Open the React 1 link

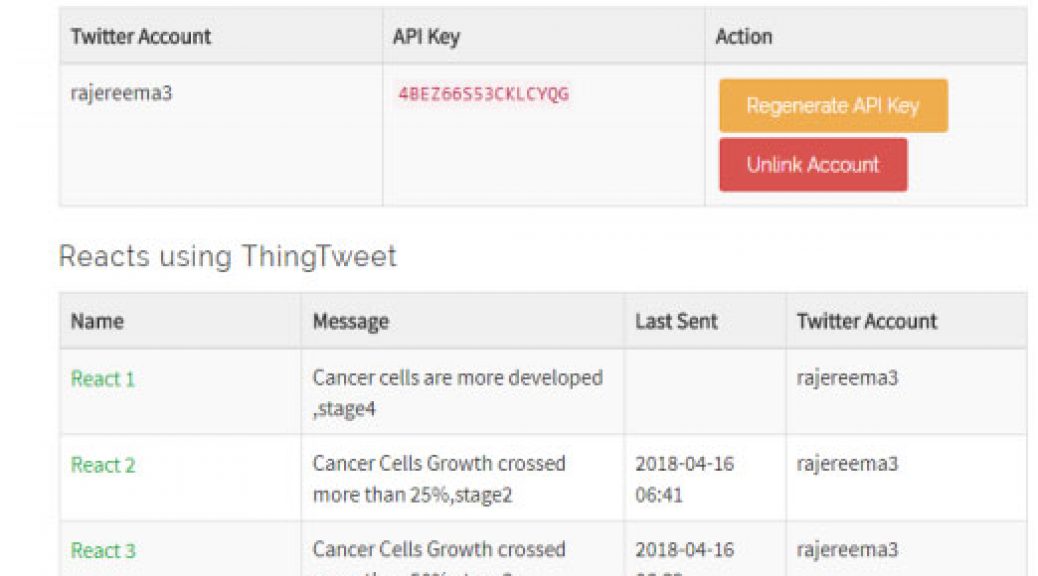click(103, 379)
